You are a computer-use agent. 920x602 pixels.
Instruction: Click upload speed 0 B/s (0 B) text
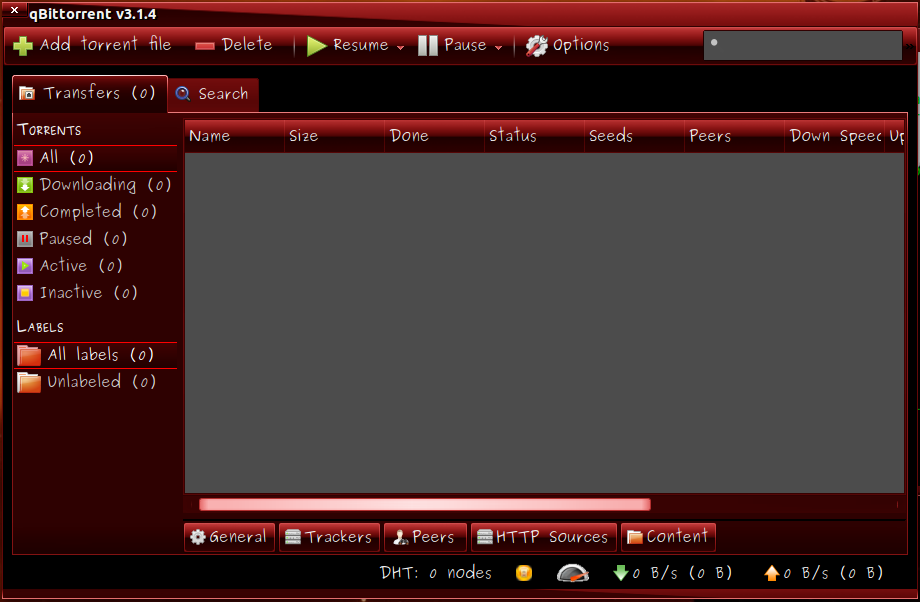pos(834,573)
